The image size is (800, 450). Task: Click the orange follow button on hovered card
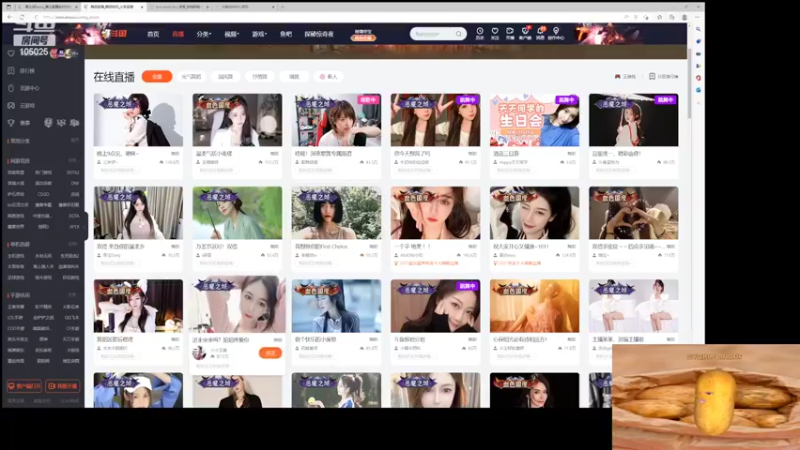[270, 353]
